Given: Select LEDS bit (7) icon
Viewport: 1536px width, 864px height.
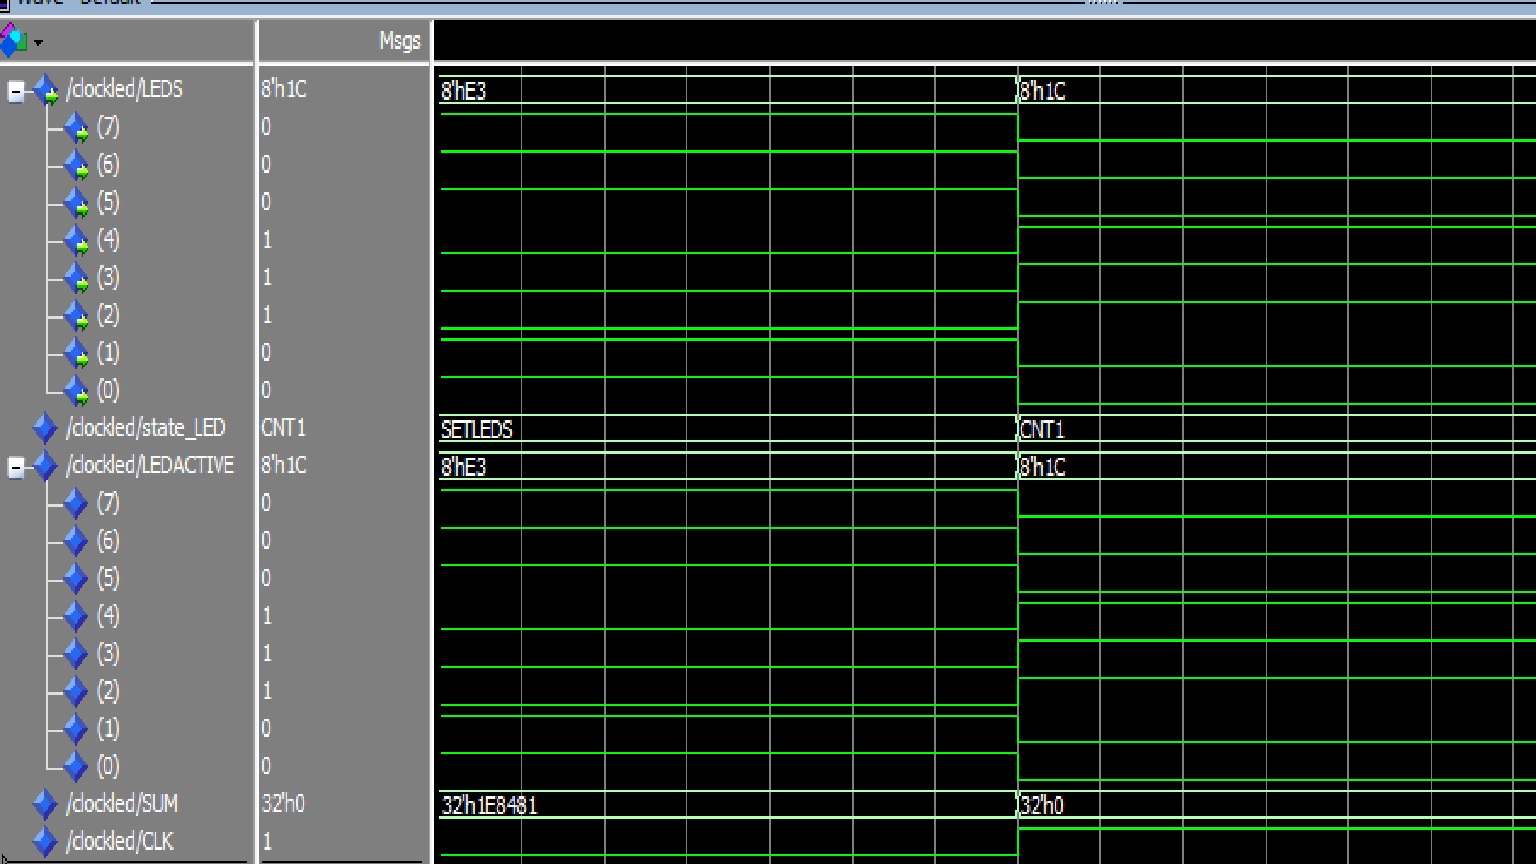Looking at the screenshot, I should pos(76,127).
